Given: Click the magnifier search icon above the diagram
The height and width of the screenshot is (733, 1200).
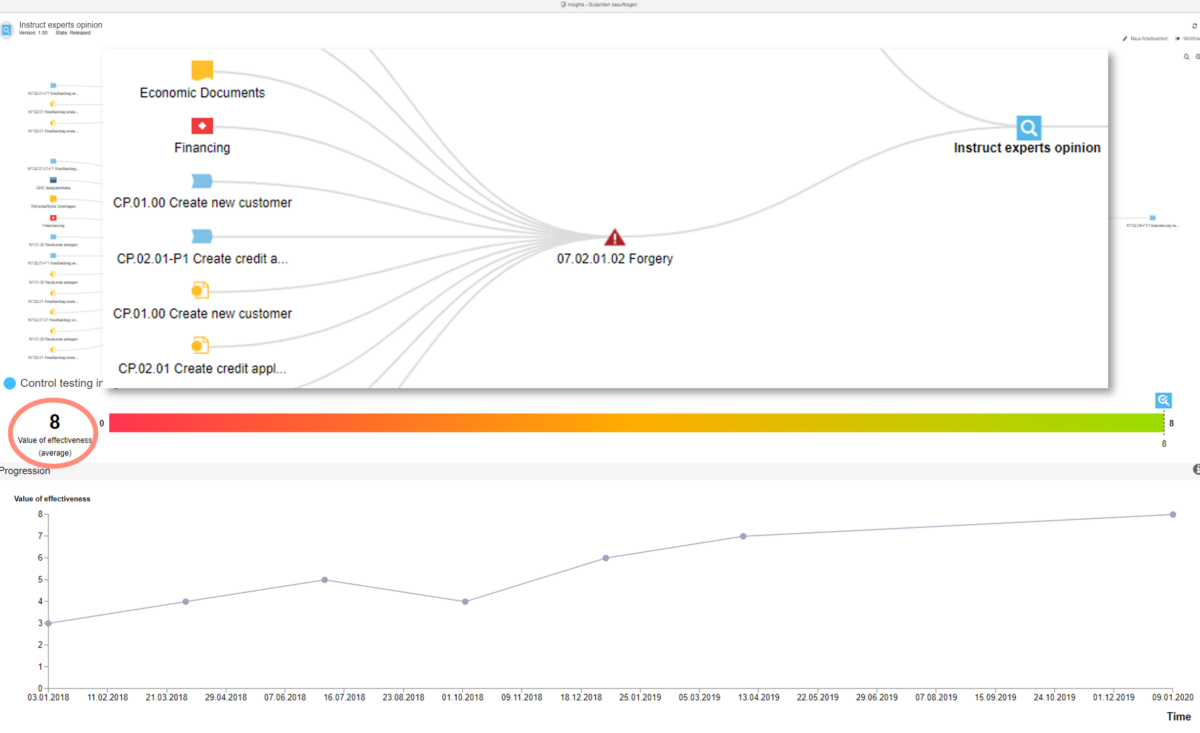Looking at the screenshot, I should pos(1186,57).
